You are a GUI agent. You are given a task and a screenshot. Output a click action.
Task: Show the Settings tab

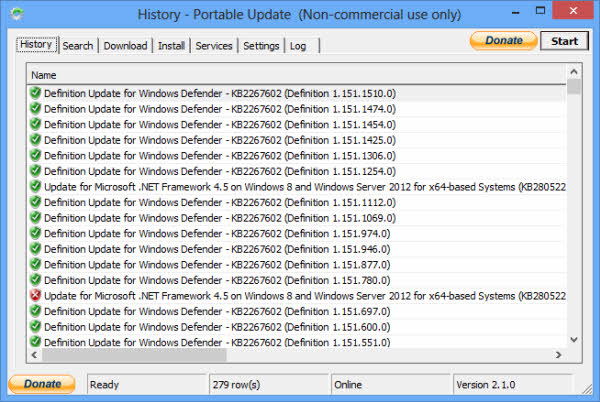coord(261,46)
